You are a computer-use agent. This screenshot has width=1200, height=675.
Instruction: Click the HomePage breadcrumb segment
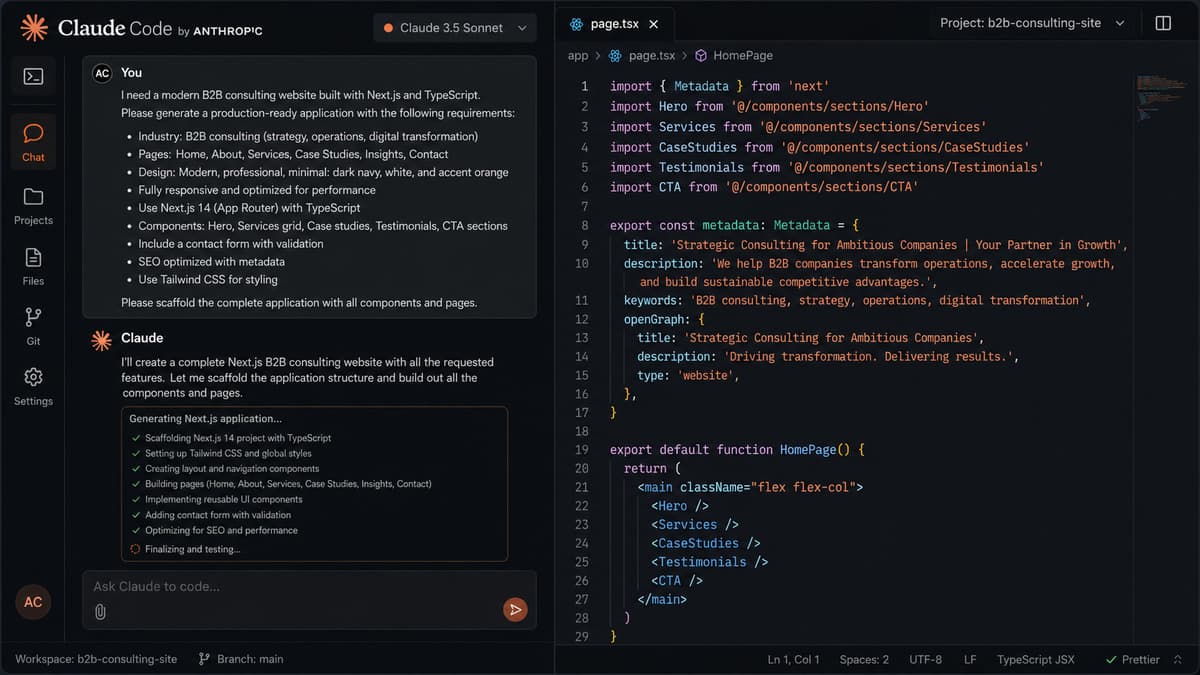click(743, 56)
